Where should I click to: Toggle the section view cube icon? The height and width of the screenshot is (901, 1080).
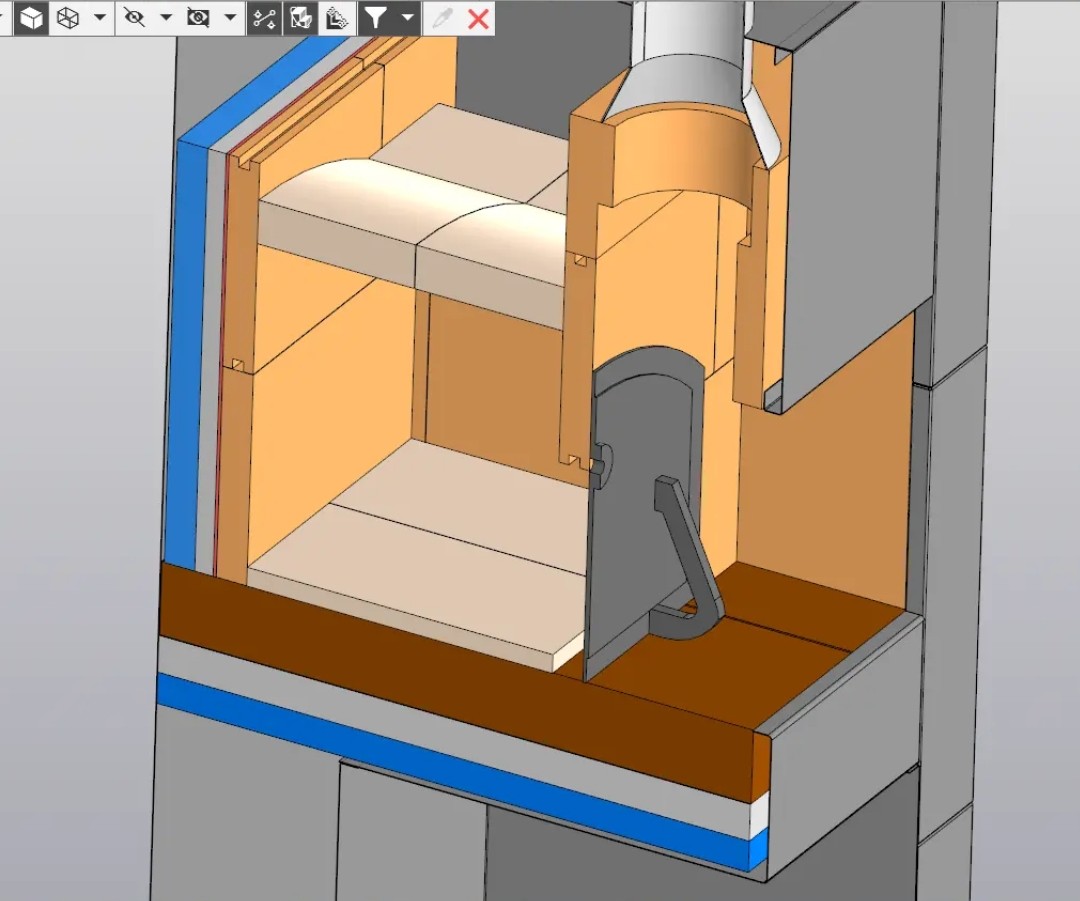[300, 18]
